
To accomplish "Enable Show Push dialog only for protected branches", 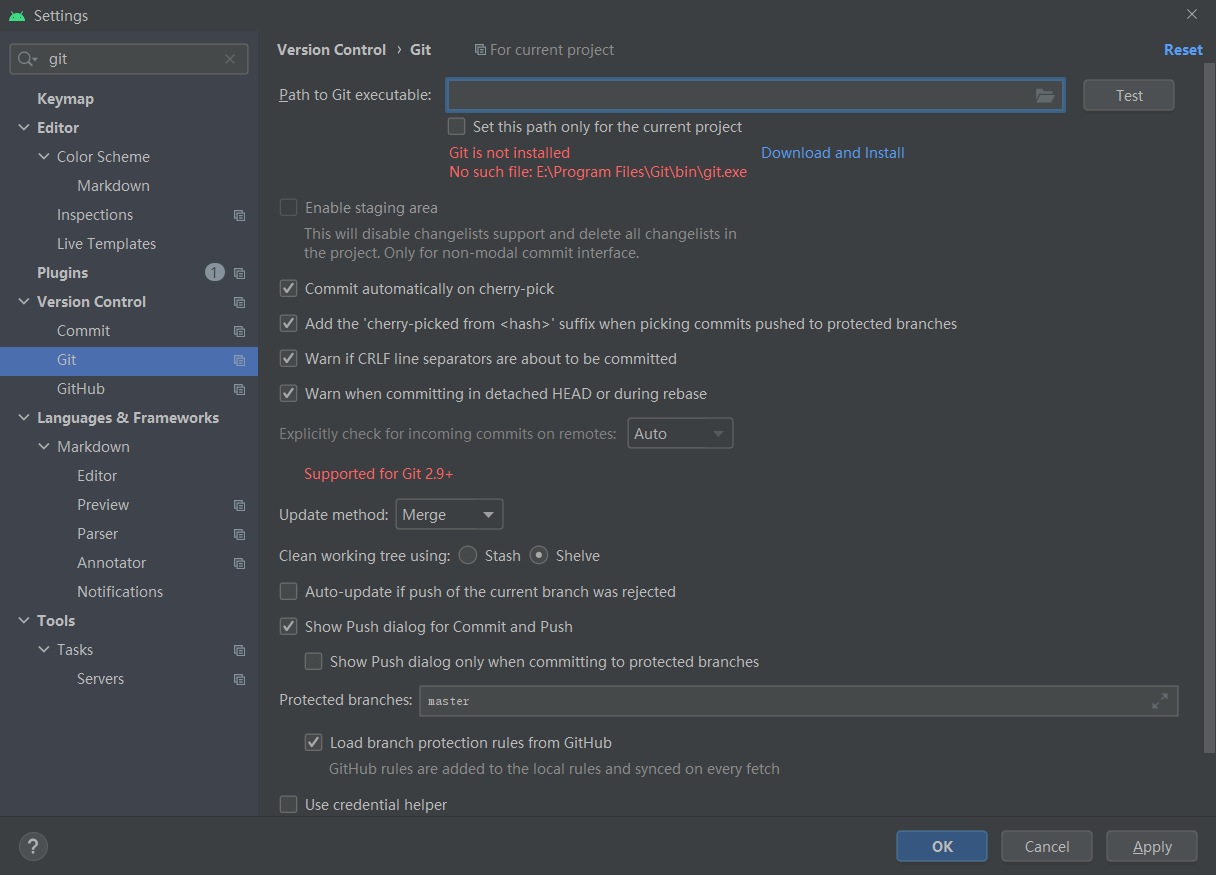I will click(x=313, y=662).
